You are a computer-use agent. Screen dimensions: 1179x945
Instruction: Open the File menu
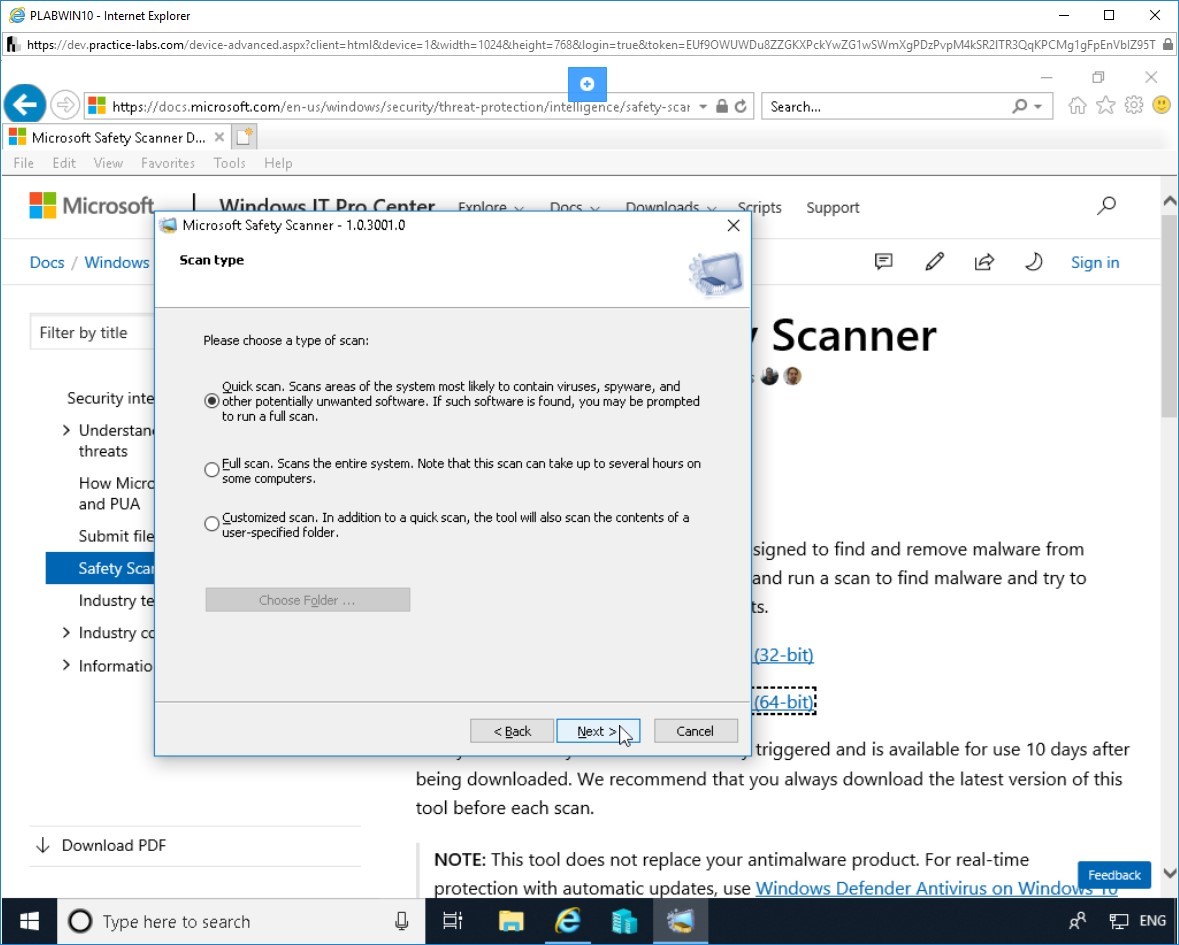23,163
